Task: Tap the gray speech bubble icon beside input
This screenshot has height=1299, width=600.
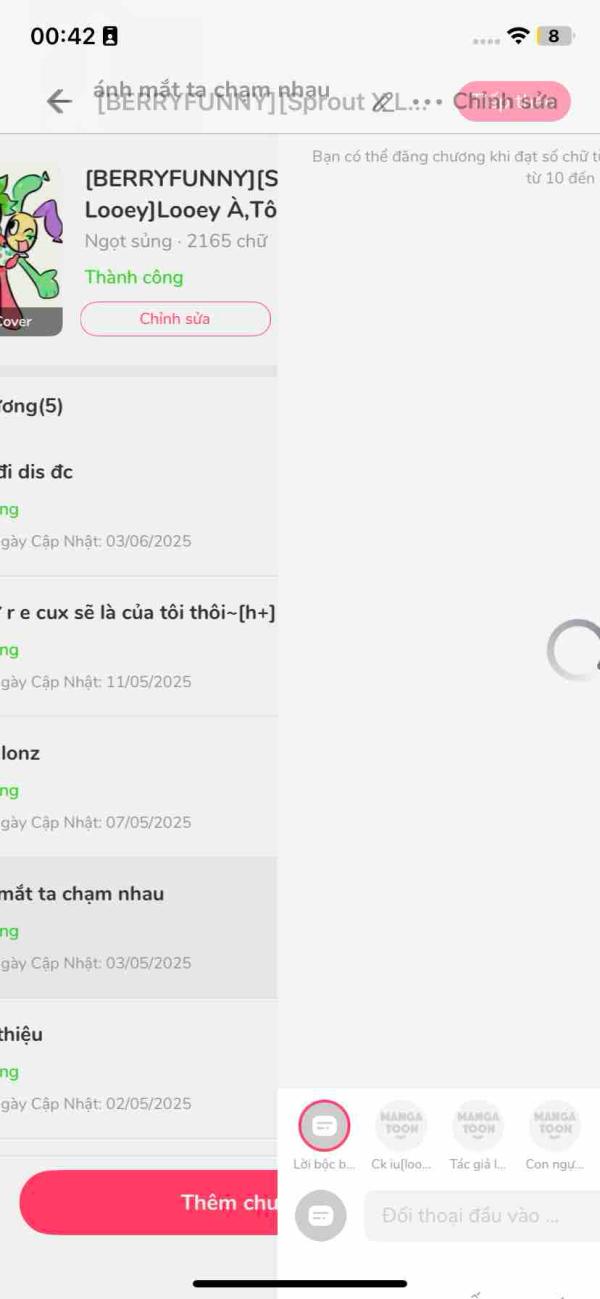Action: [321, 1216]
